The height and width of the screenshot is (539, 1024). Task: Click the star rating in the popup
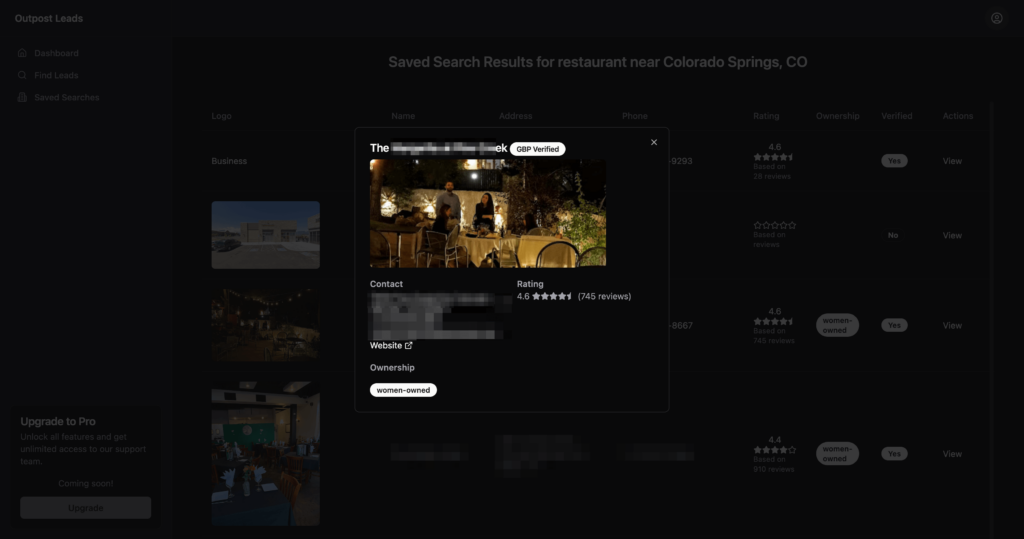pyautogui.click(x=552, y=297)
